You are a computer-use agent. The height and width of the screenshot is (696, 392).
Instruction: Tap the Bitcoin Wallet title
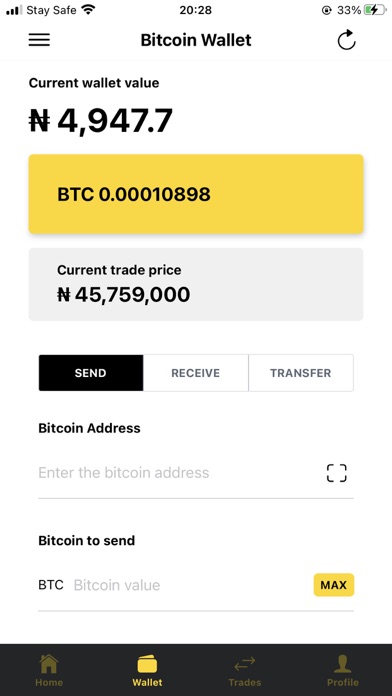[x=196, y=40]
